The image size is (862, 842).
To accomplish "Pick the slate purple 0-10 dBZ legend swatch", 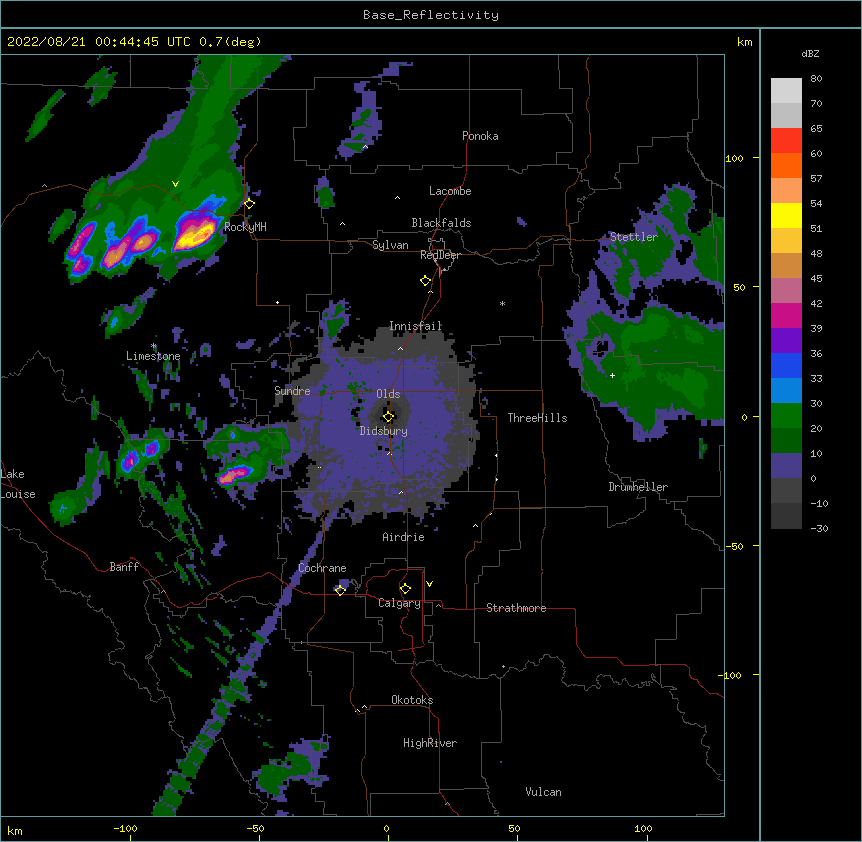I will point(786,466).
